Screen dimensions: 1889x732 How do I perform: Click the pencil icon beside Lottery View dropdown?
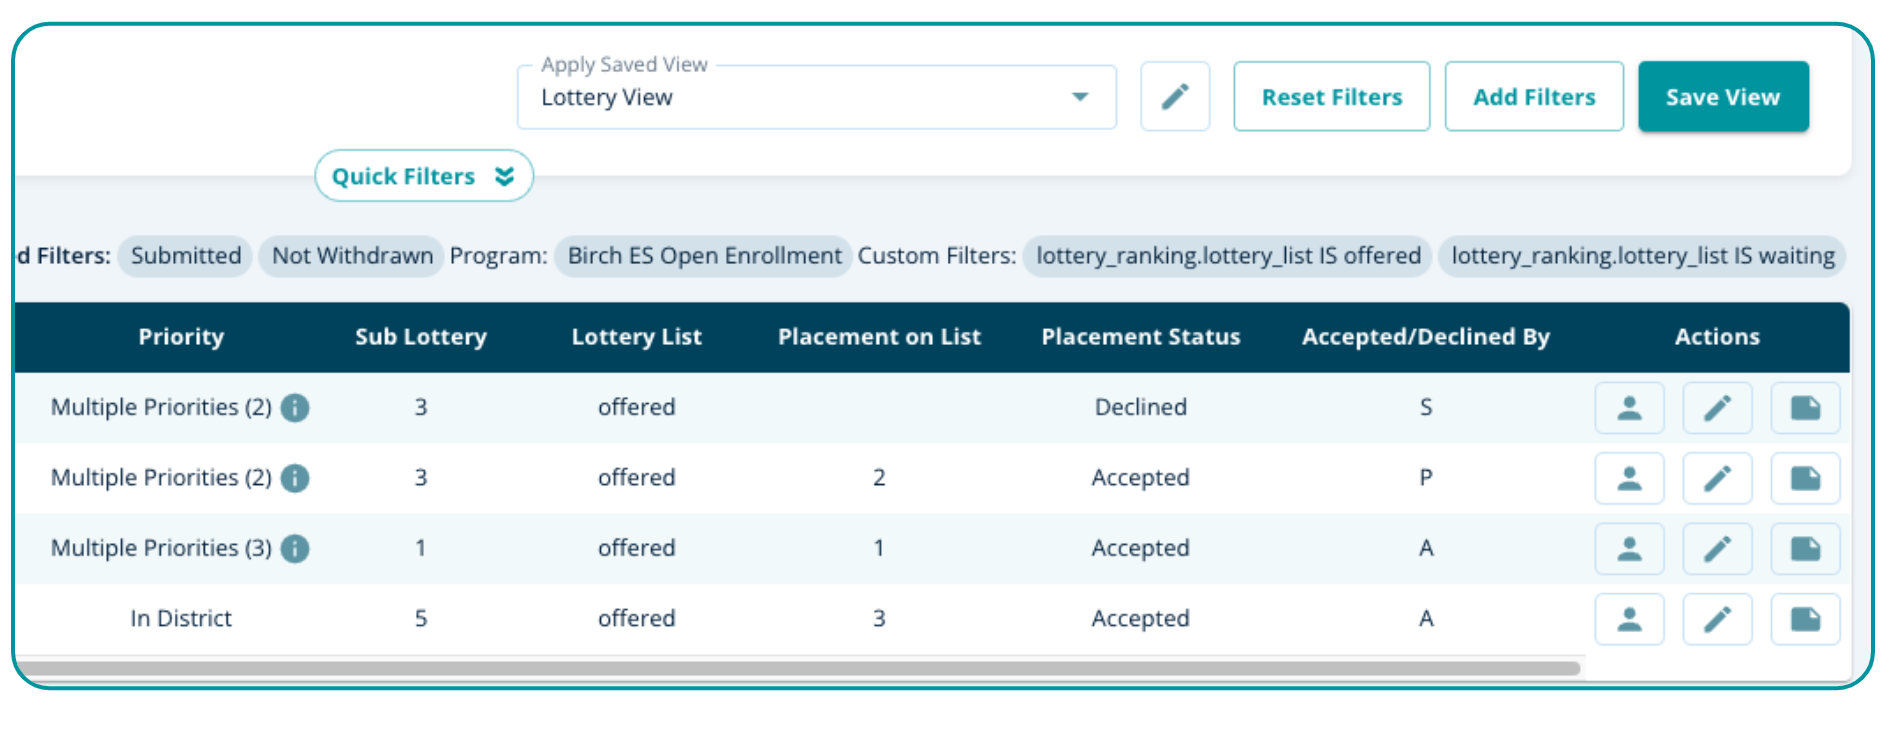point(1174,97)
